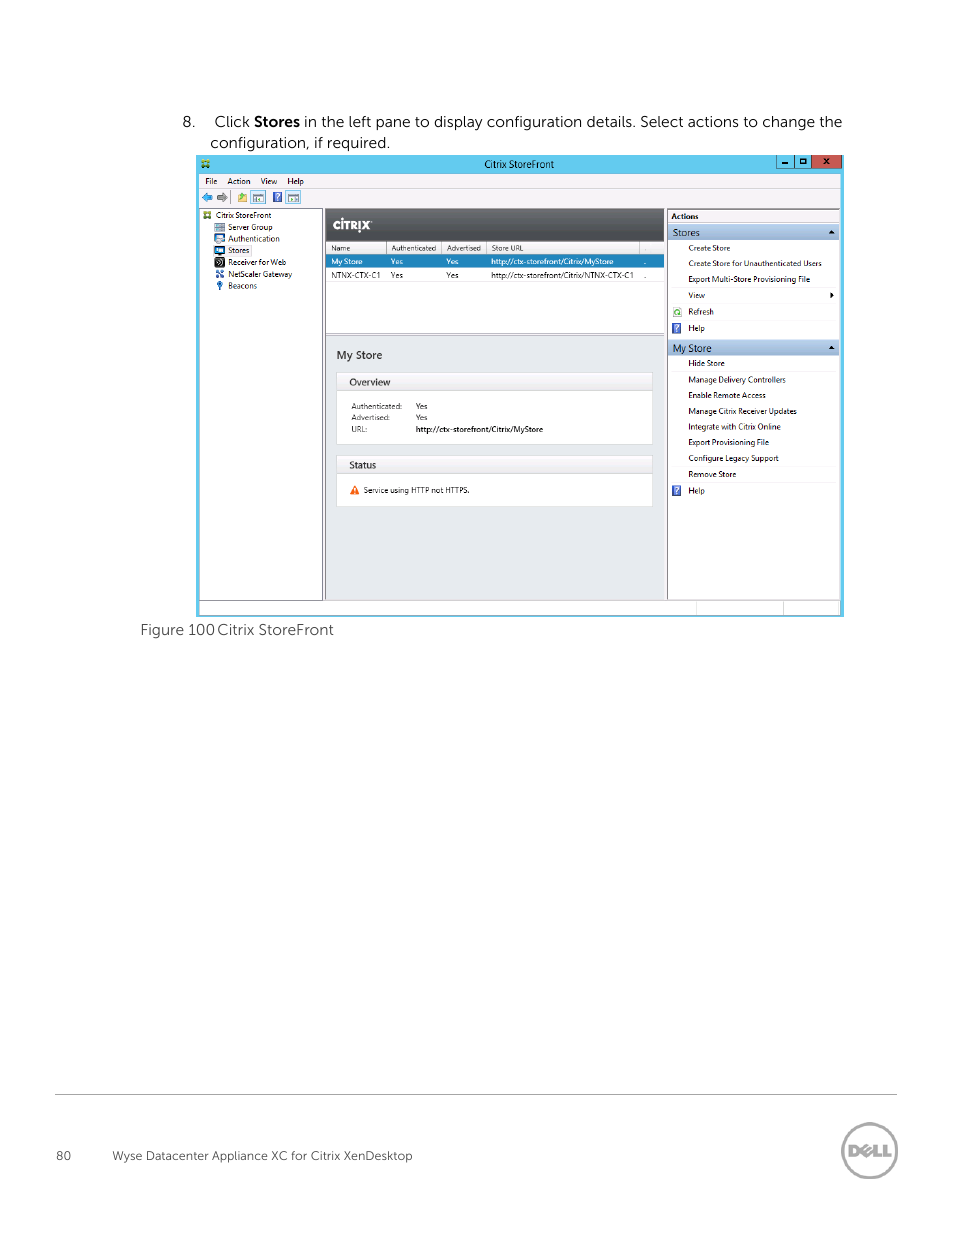This screenshot has height=1235, width=954.
Task: Click the Authentication tree icon
Action: 219,239
